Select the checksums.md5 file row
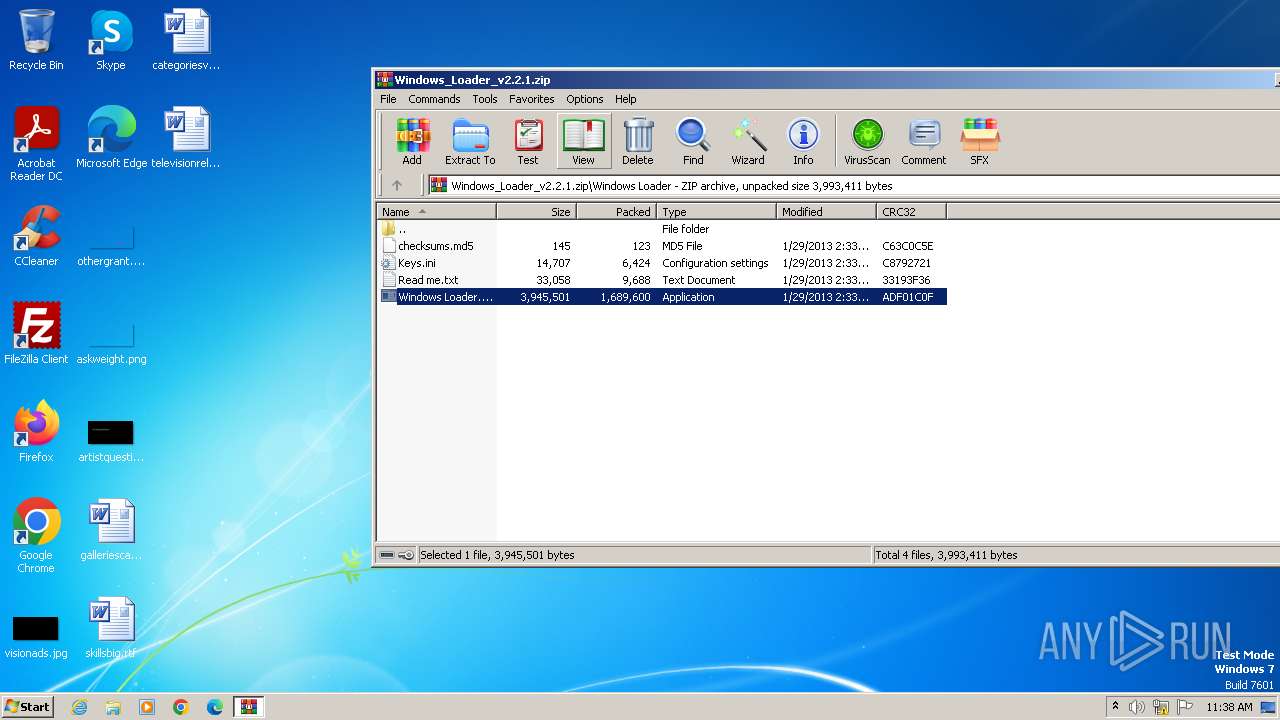 (x=662, y=246)
